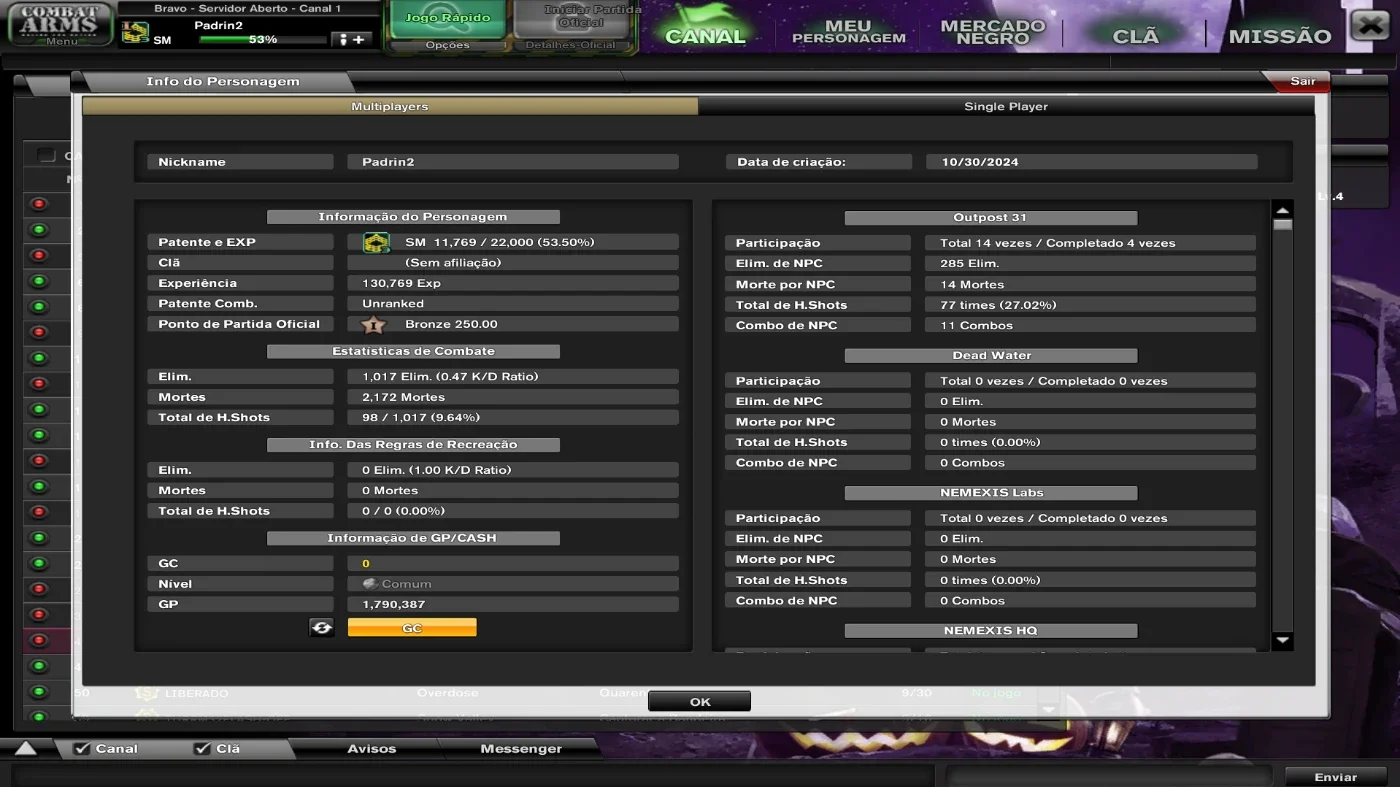Click the Nickname value Padrin2
1400x787 pixels.
513,162
